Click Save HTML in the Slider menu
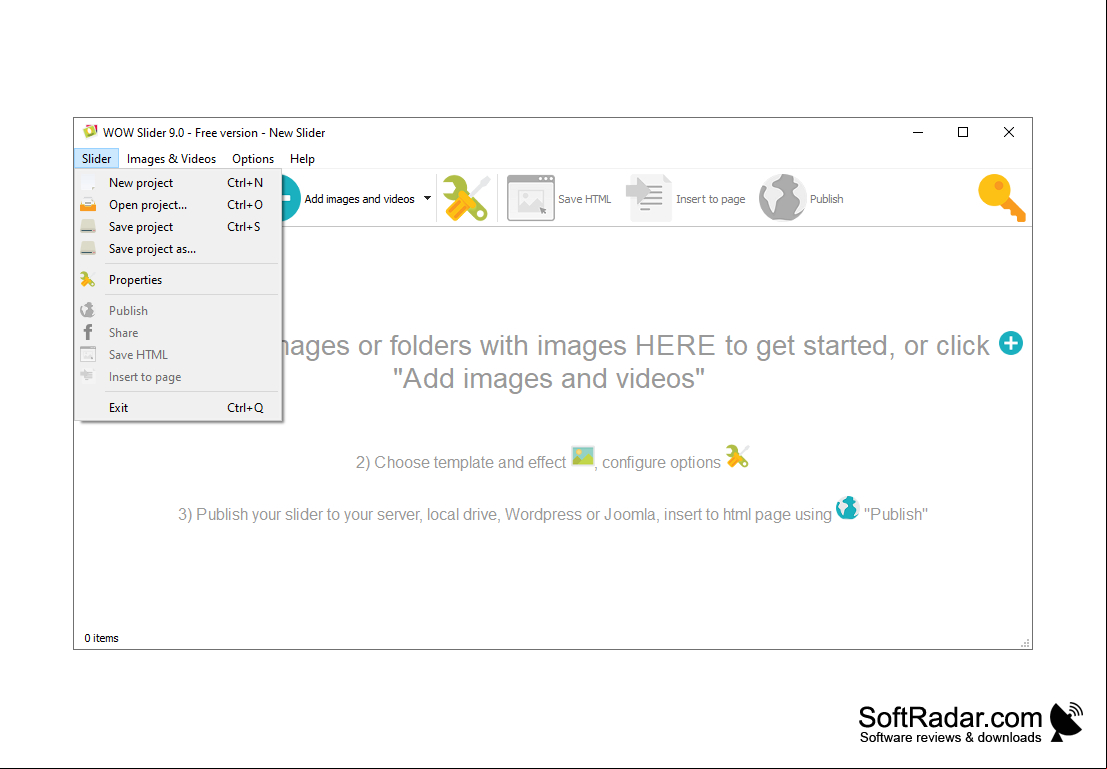Image resolution: width=1107 pixels, height=769 pixels. pos(178,354)
